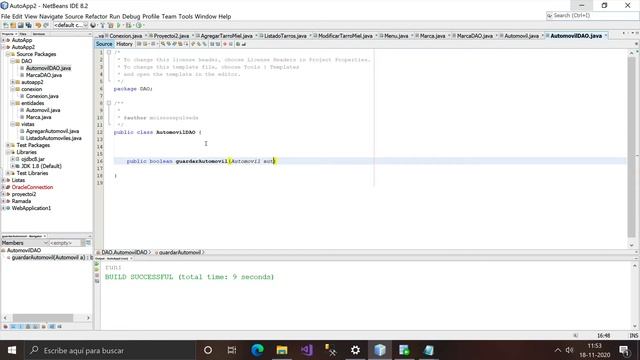The image size is (640, 360).
Task: Select MarcaDAO.java in the project tree
Action: point(44,75)
